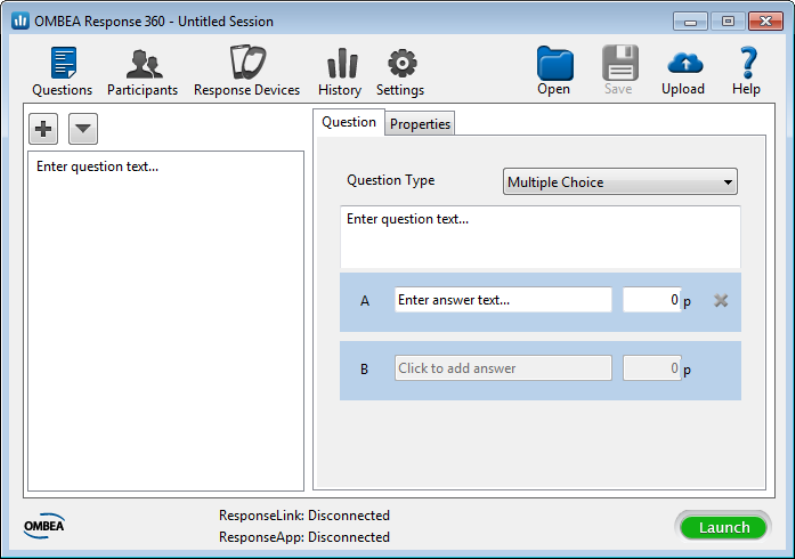This screenshot has height=559, width=795.
Task: Click 'Click to add answer' field B
Action: pos(503,368)
